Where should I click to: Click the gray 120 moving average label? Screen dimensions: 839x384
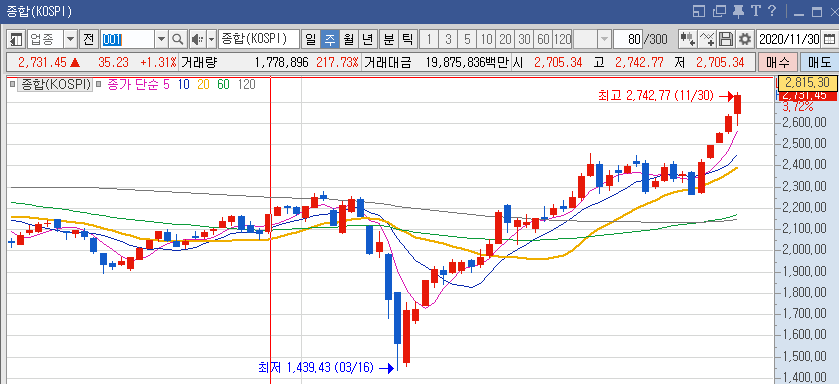[x=246, y=84]
